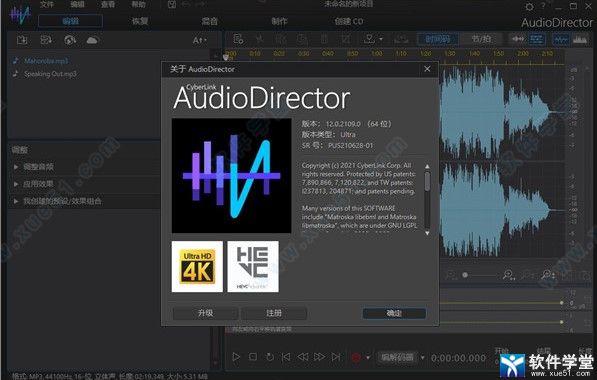
Task: Jump to the previous marker or start
Action: (286, 357)
